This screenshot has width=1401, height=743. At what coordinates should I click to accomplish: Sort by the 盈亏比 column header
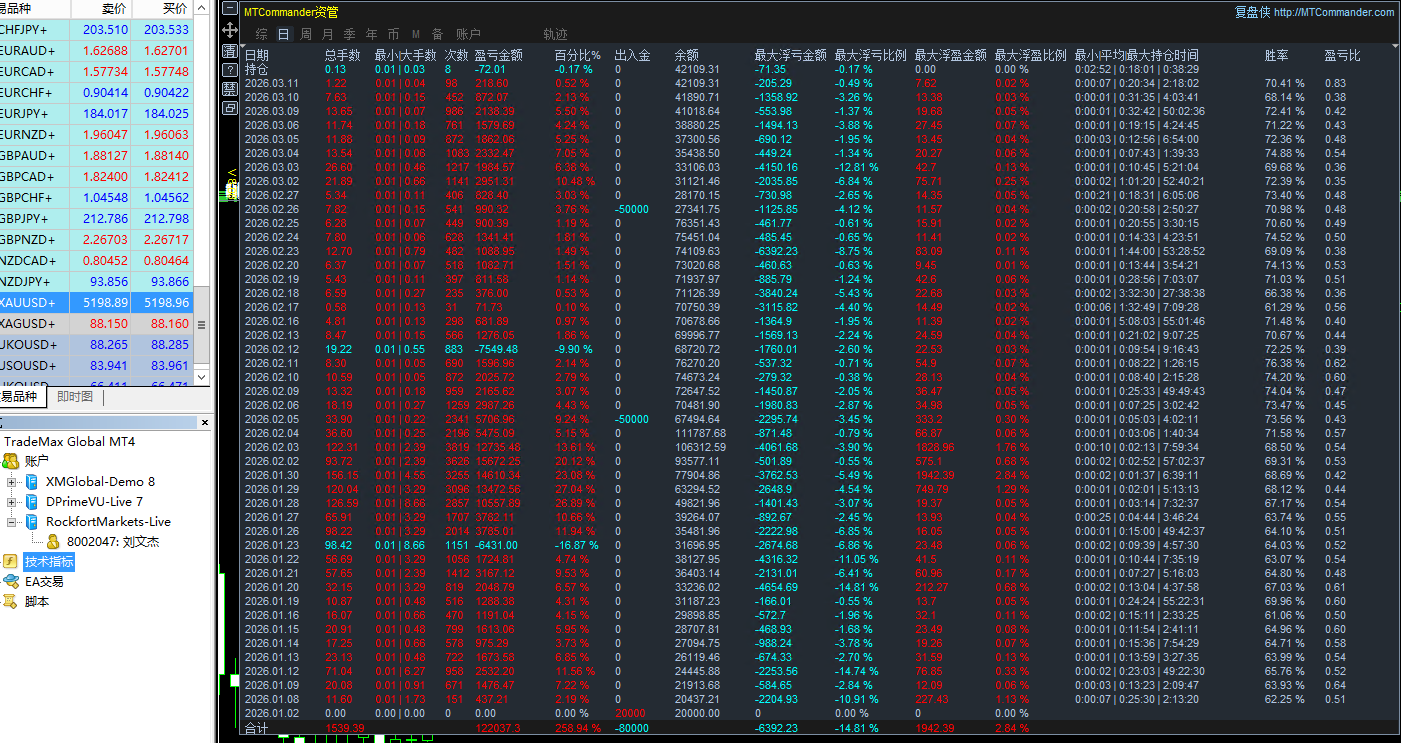[x=1343, y=55]
